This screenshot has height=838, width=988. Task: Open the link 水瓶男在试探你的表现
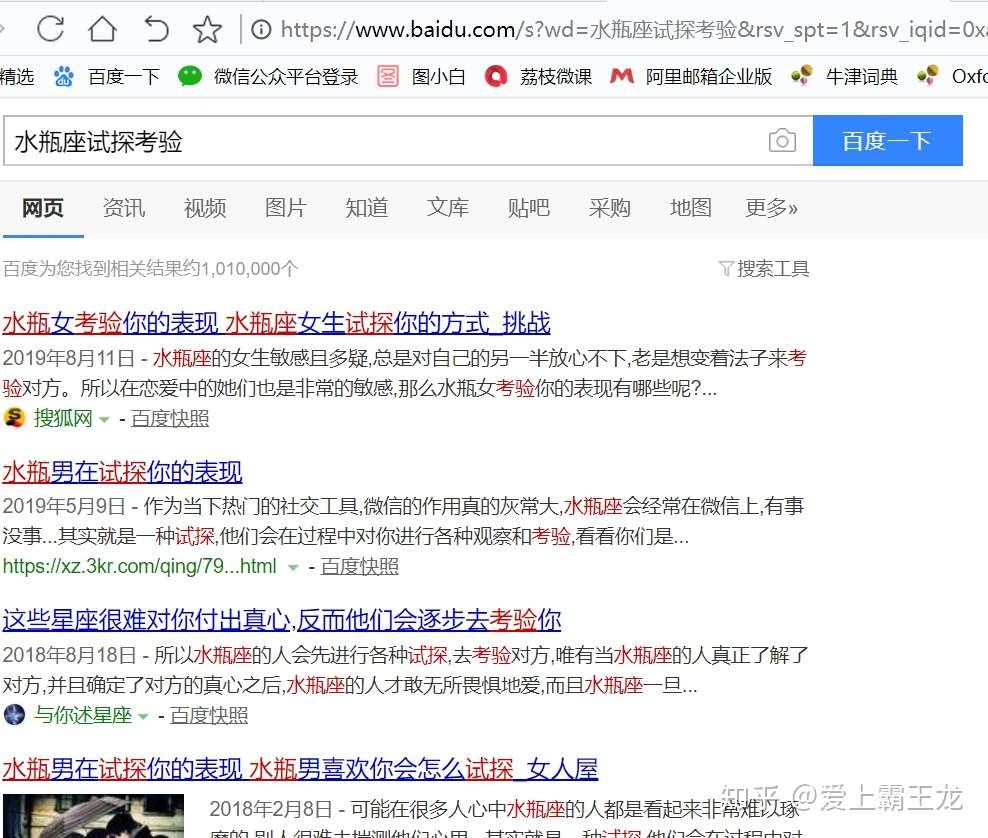tap(122, 471)
